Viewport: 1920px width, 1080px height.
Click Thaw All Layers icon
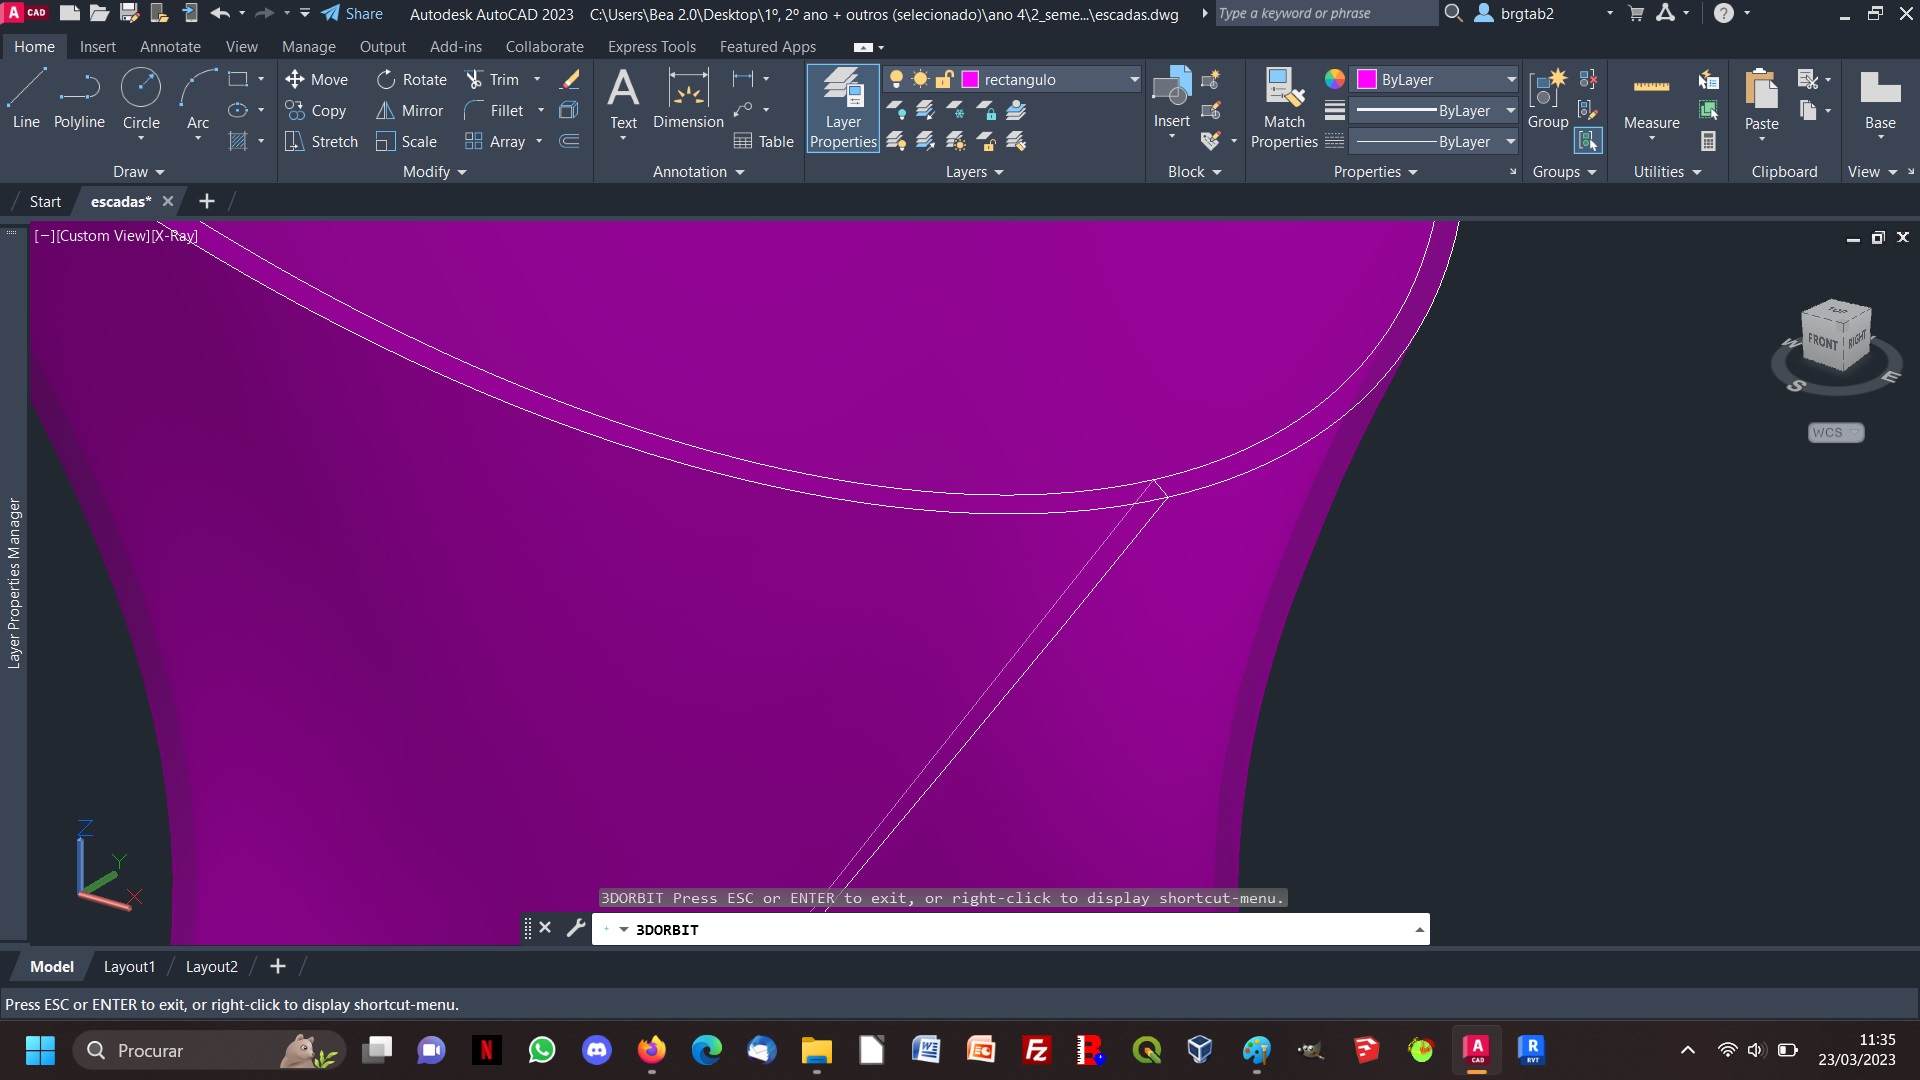(x=956, y=141)
